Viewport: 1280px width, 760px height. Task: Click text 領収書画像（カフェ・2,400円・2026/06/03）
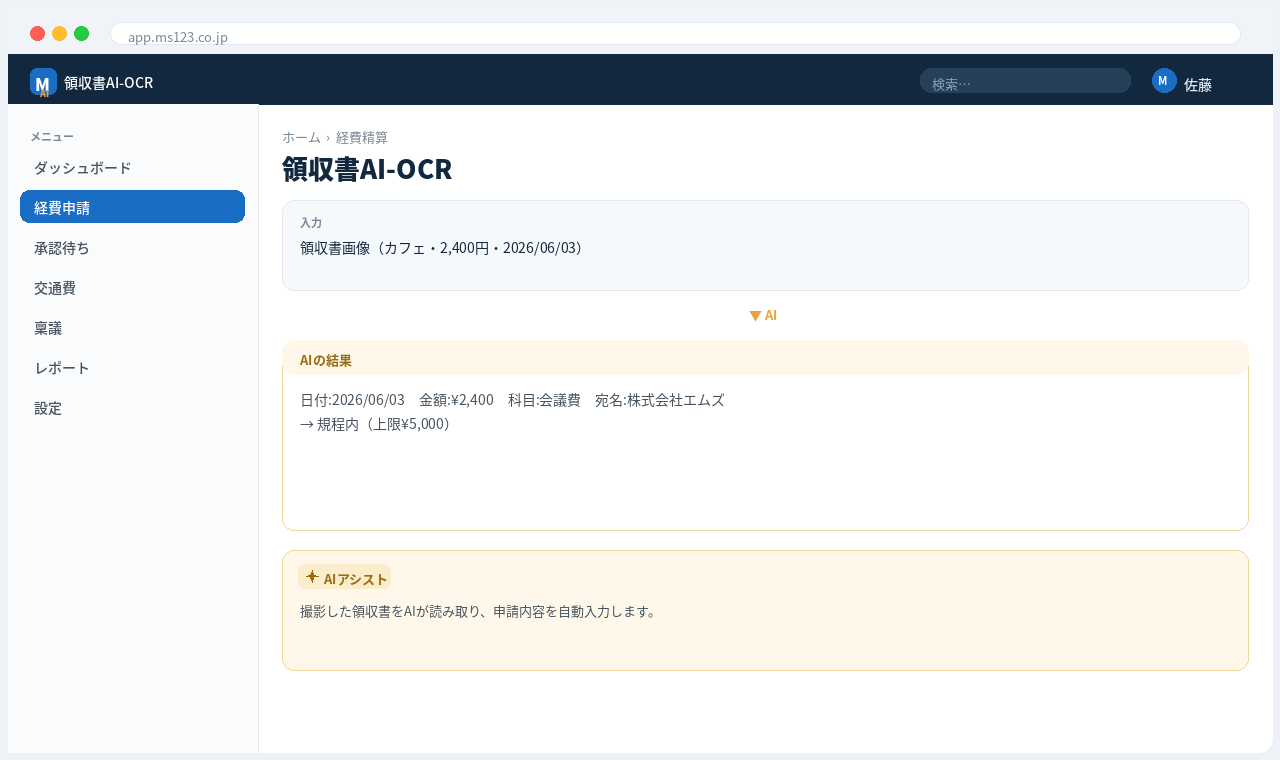(x=441, y=247)
